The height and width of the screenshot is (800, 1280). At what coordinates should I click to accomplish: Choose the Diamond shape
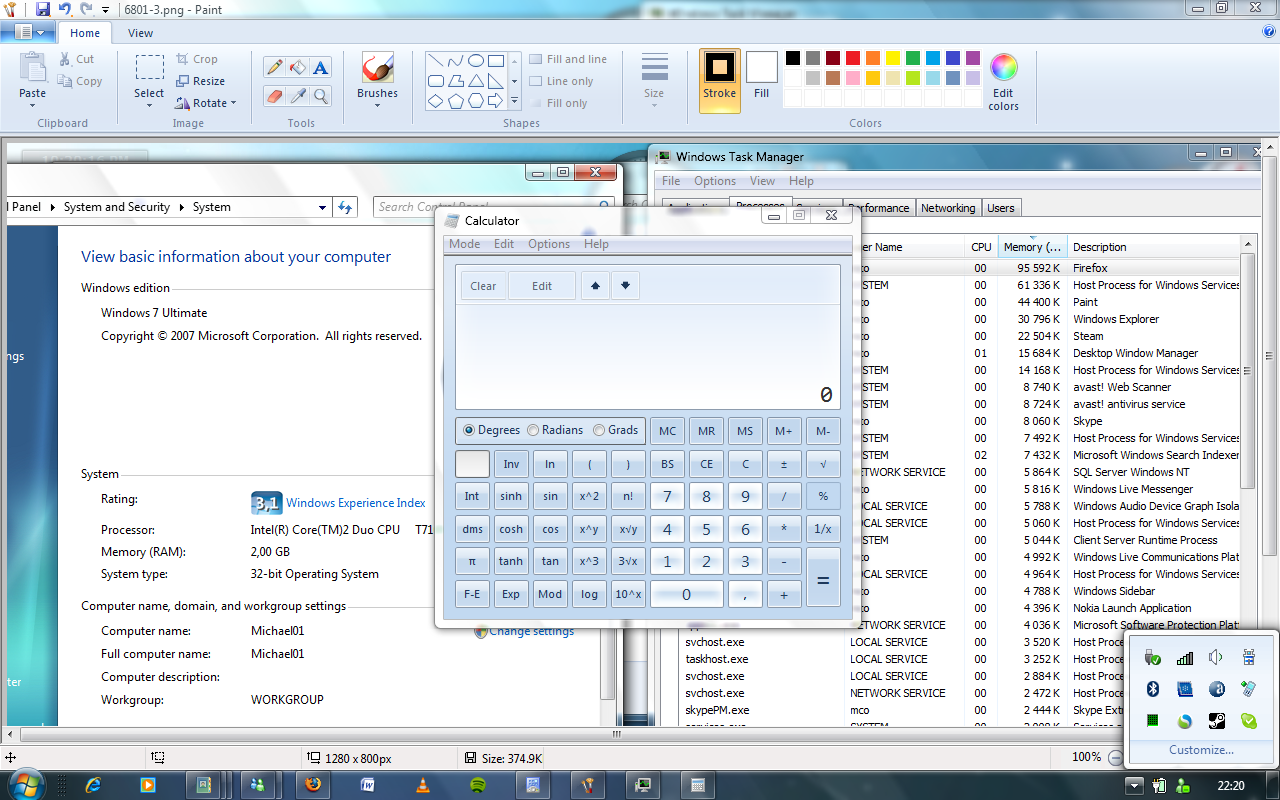[x=436, y=101]
